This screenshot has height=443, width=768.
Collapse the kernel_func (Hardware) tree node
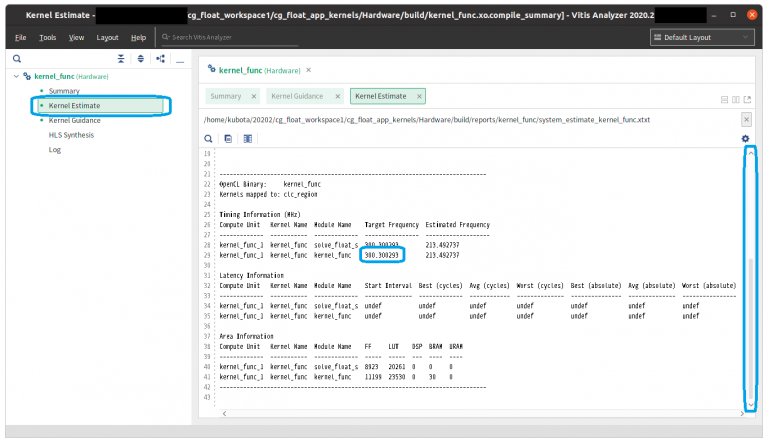(16, 76)
